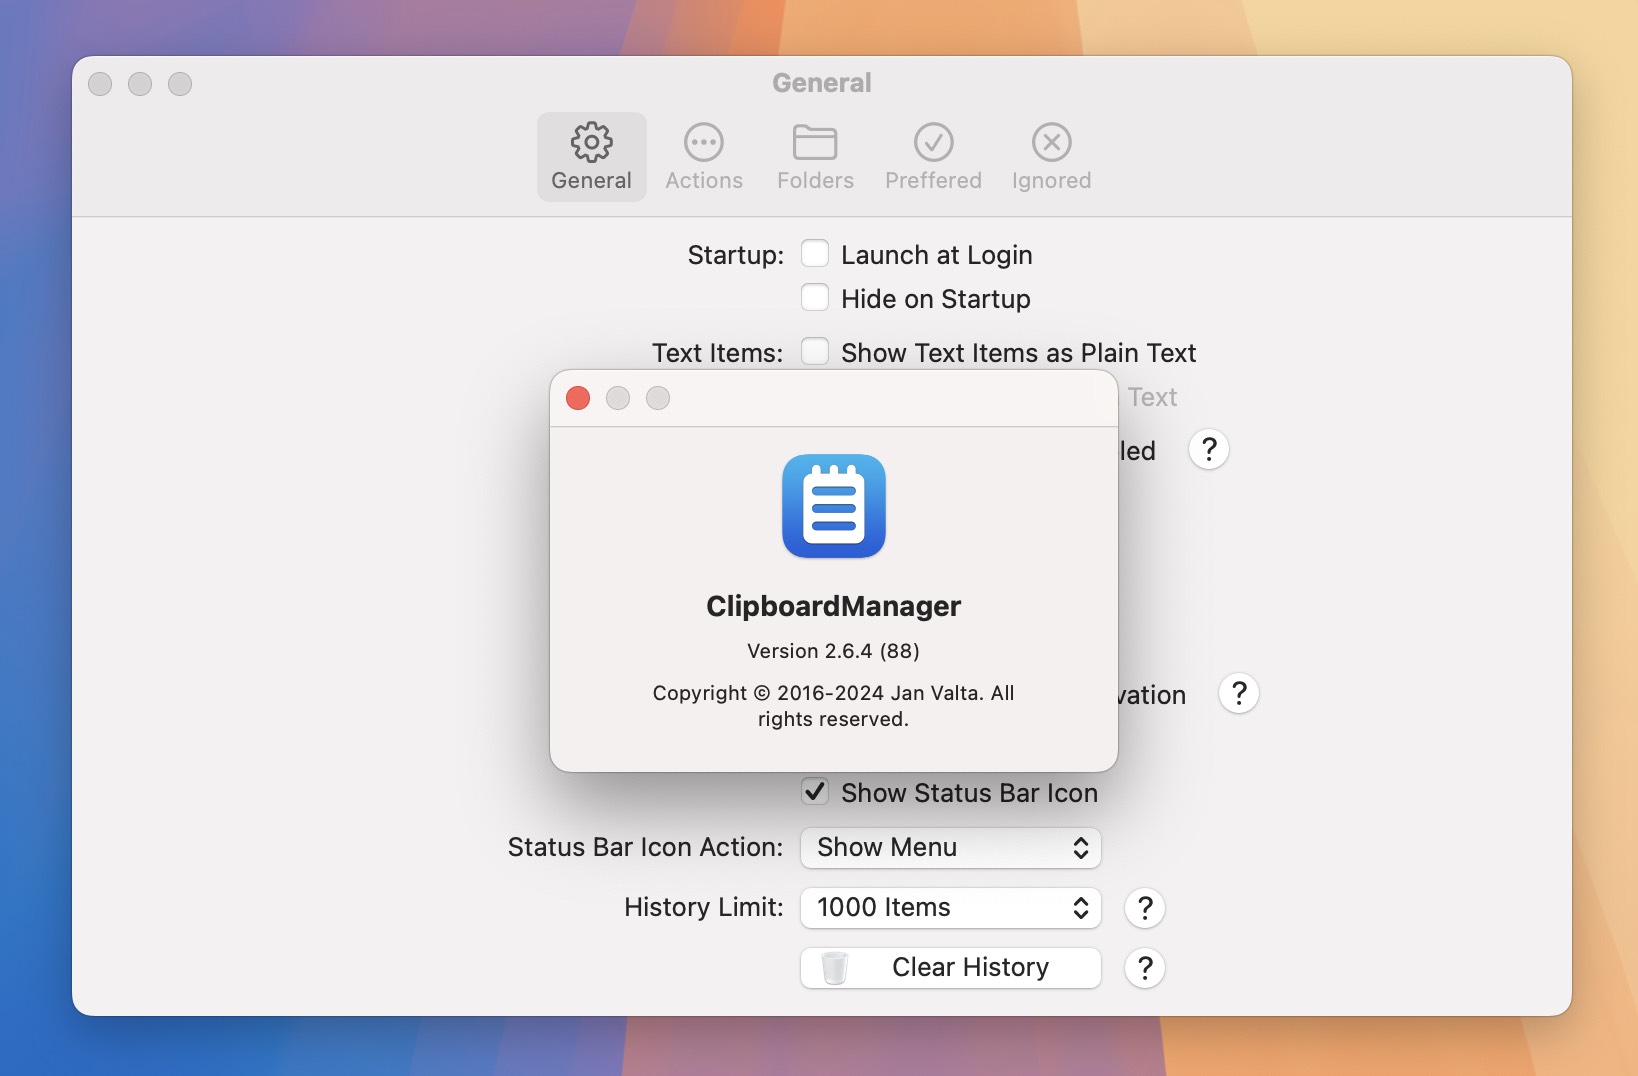Open help for History Limit

point(1145,908)
